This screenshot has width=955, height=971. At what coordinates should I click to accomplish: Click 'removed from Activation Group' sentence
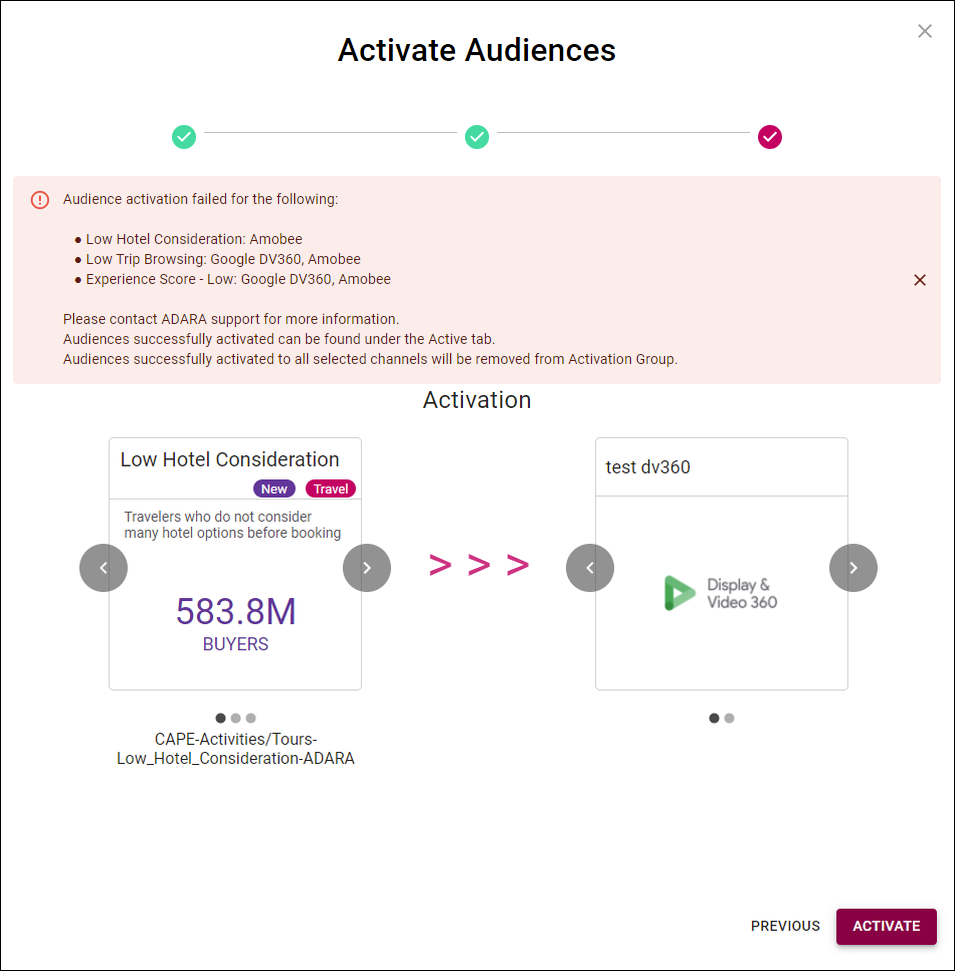click(x=370, y=359)
